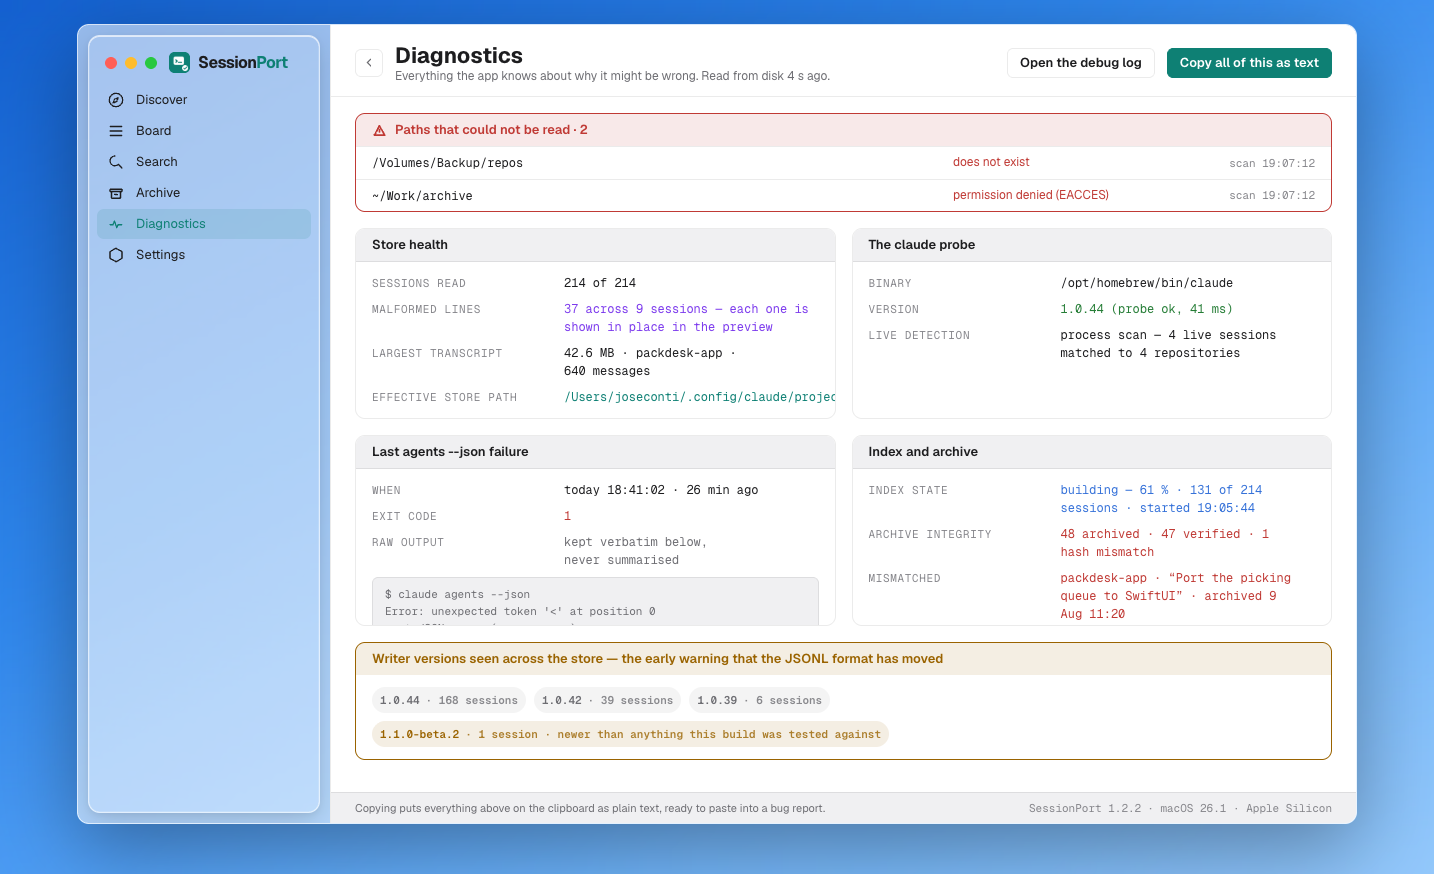This screenshot has height=874, width=1434.
Task: Click the building 61% index state link
Action: [1161, 499]
